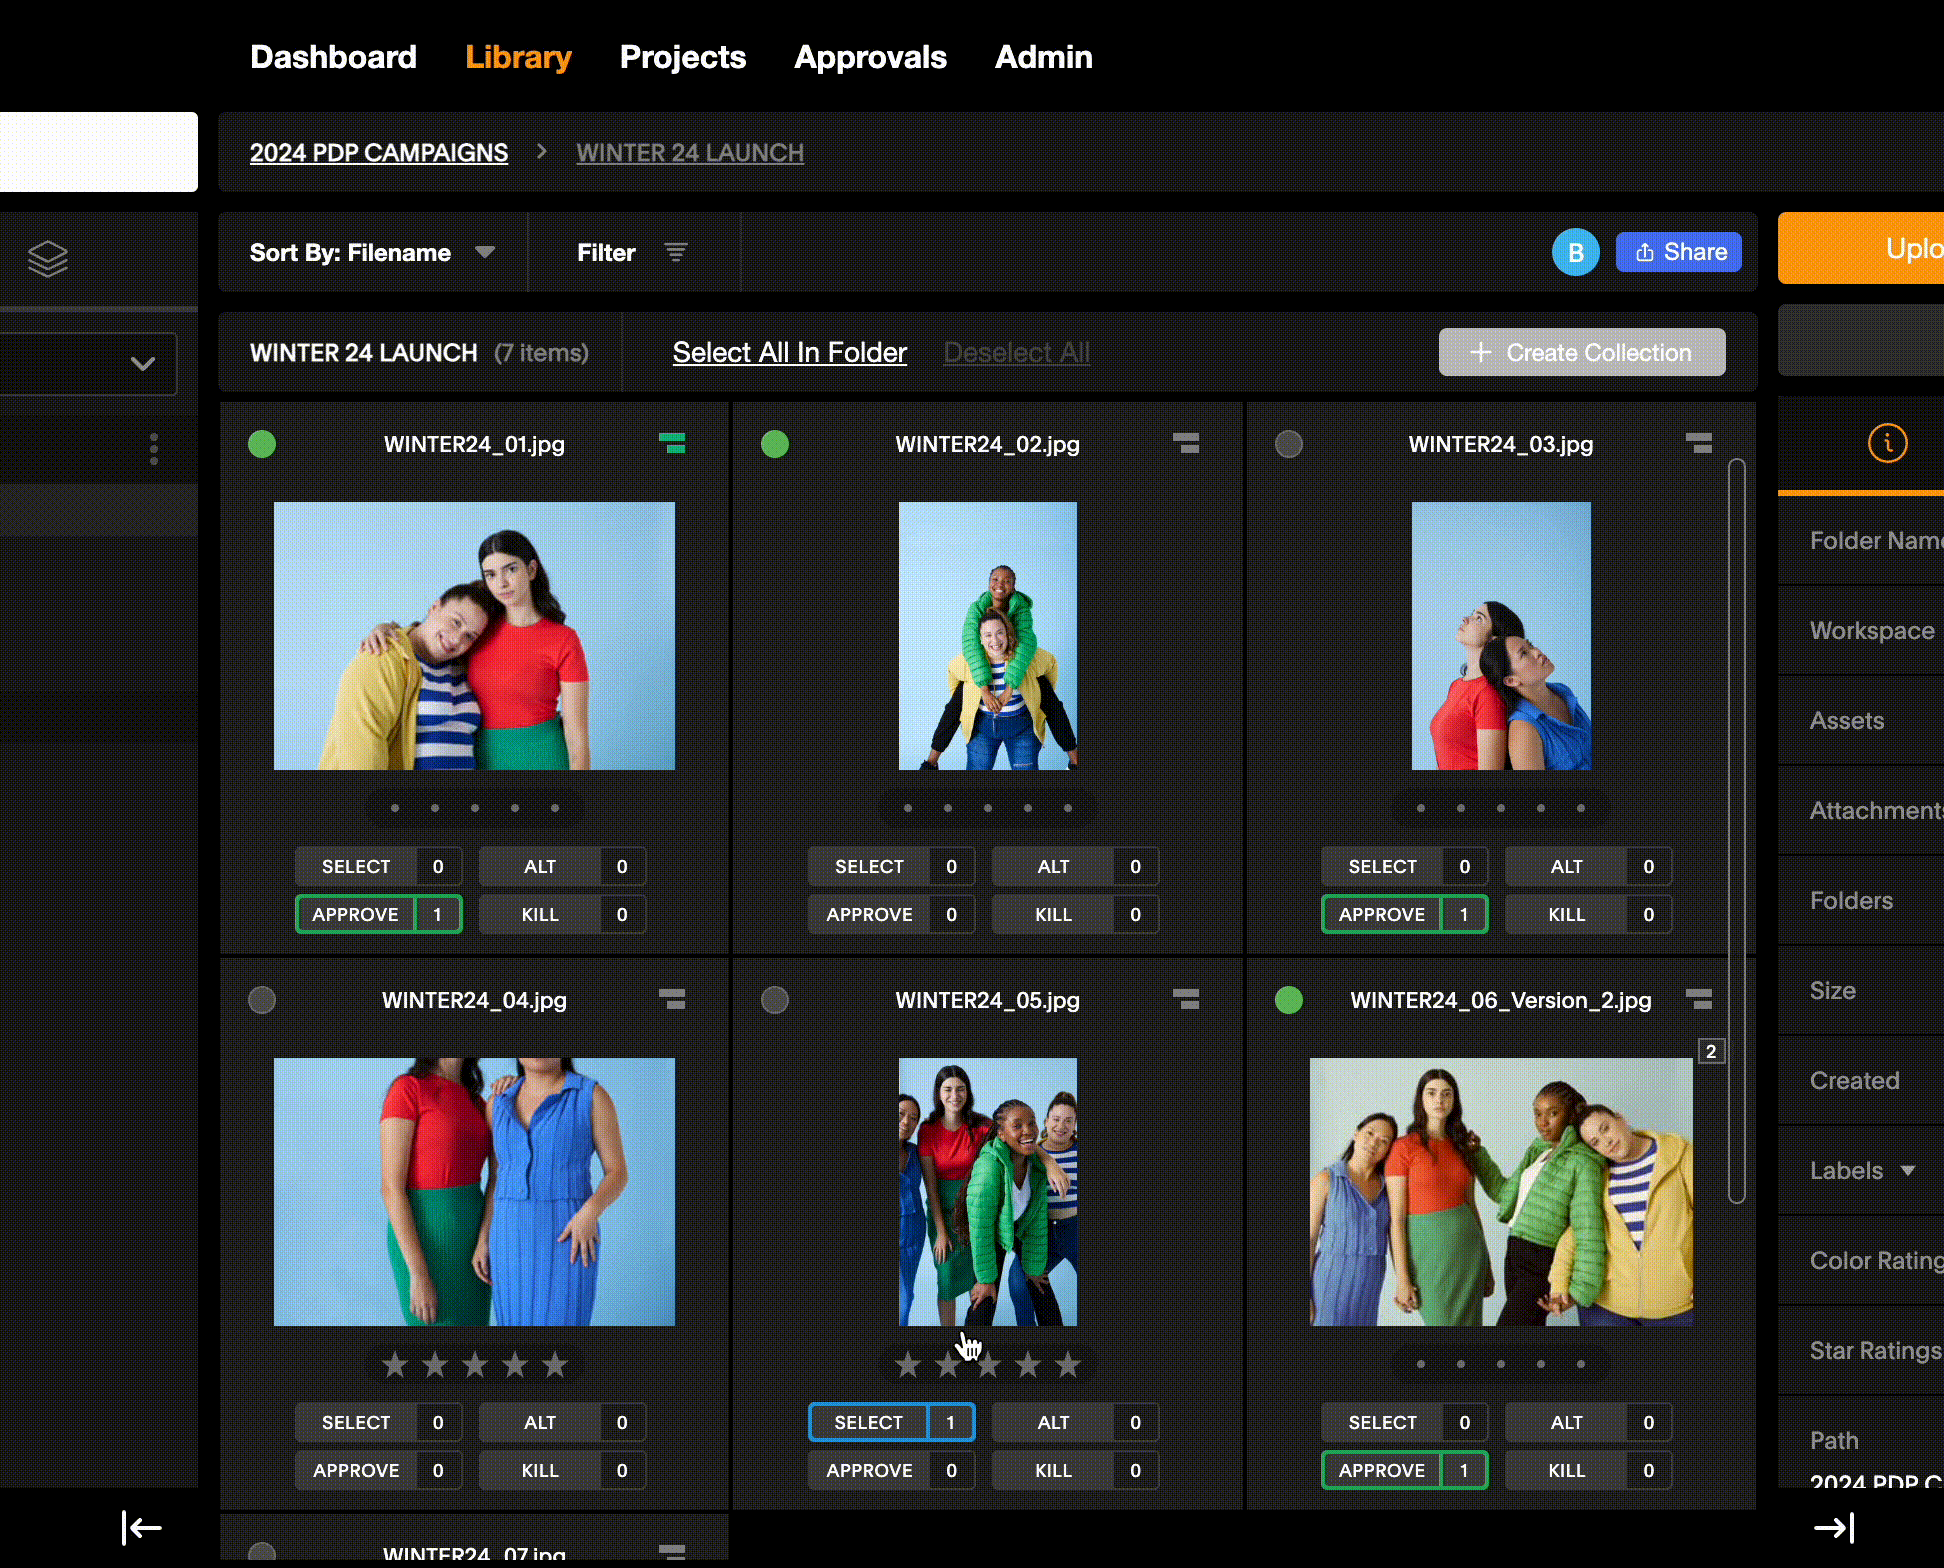
Task: Toggle APPROVE label on WINTER24_01.jpg
Action: (x=378, y=914)
